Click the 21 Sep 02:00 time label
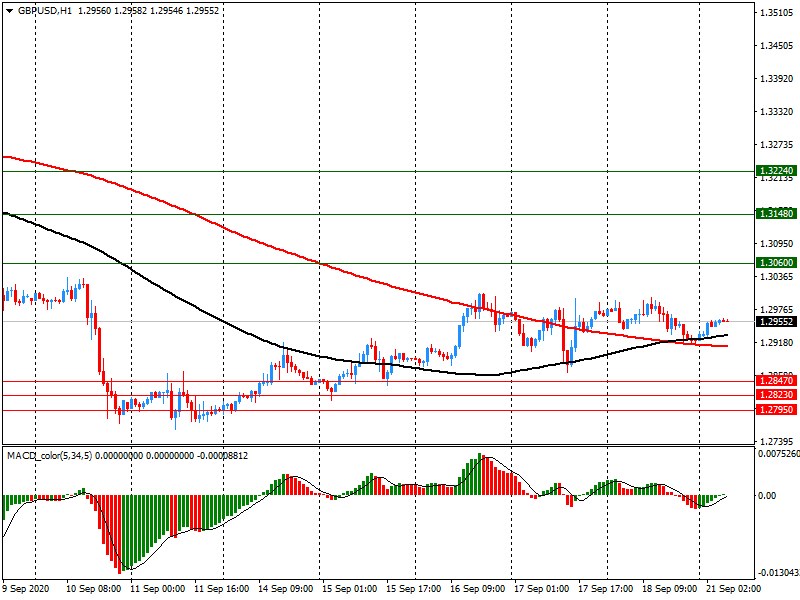Viewport: 800px width, 600px height. [733, 589]
